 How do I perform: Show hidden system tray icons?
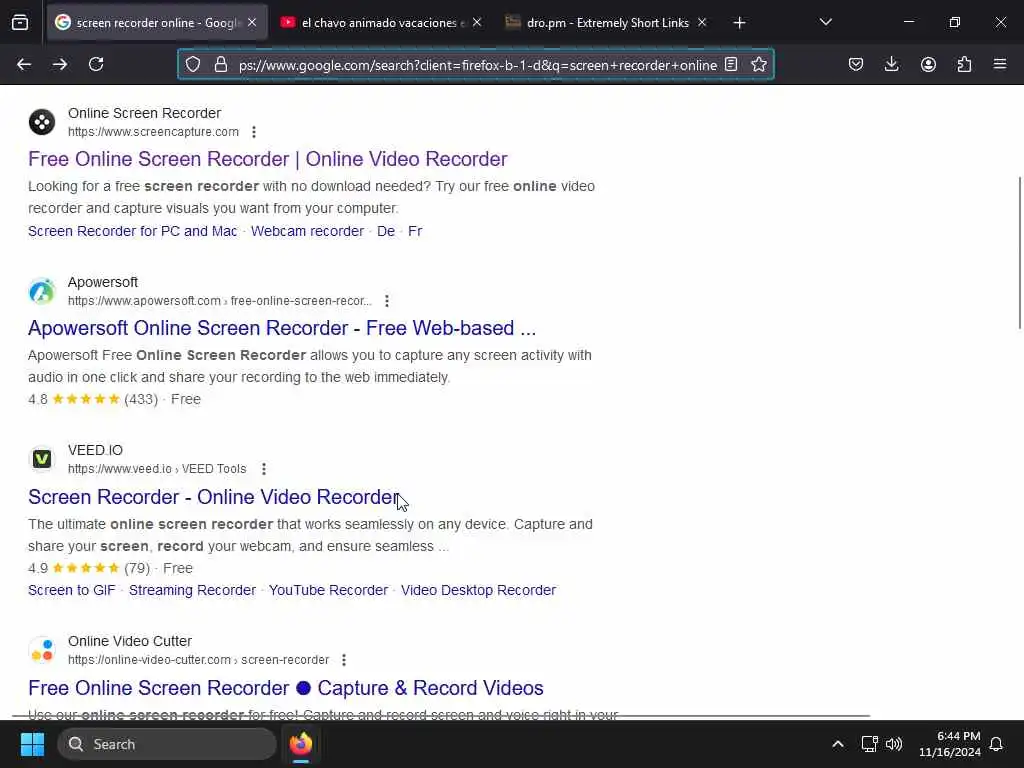click(x=838, y=744)
